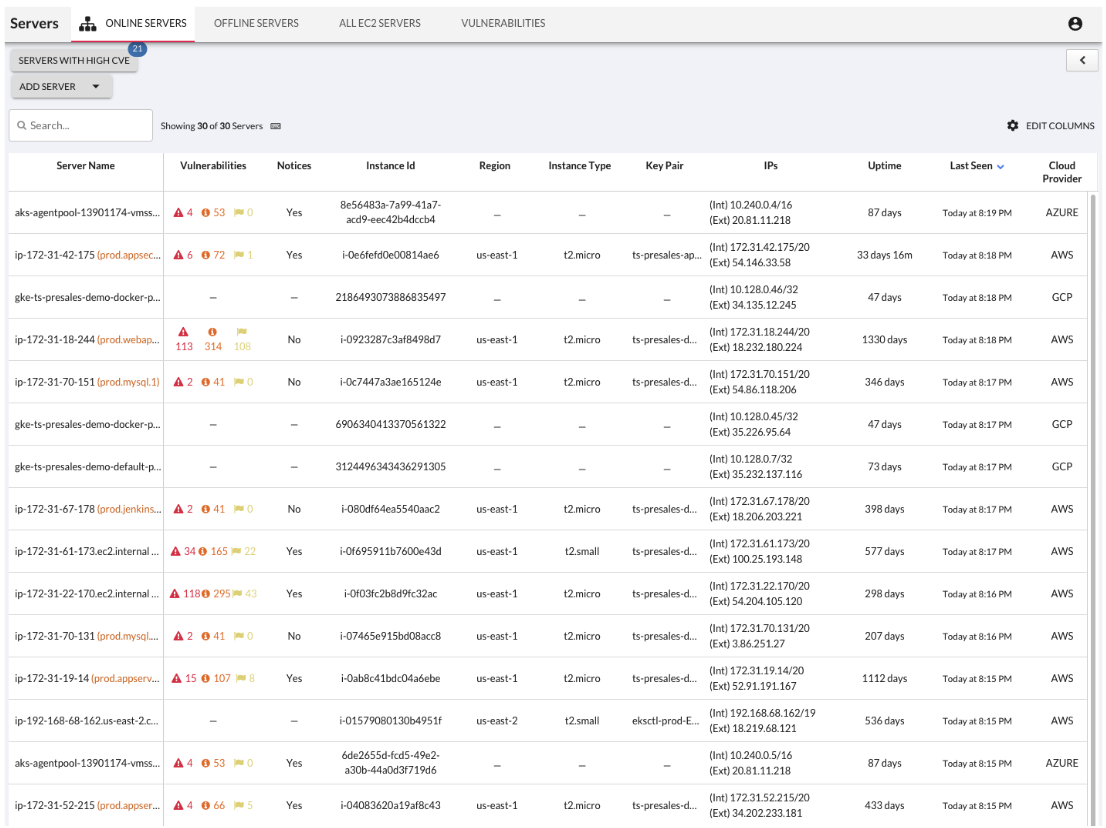Sort by the Uptime column header
The height and width of the screenshot is (828, 1106).
click(x=884, y=166)
